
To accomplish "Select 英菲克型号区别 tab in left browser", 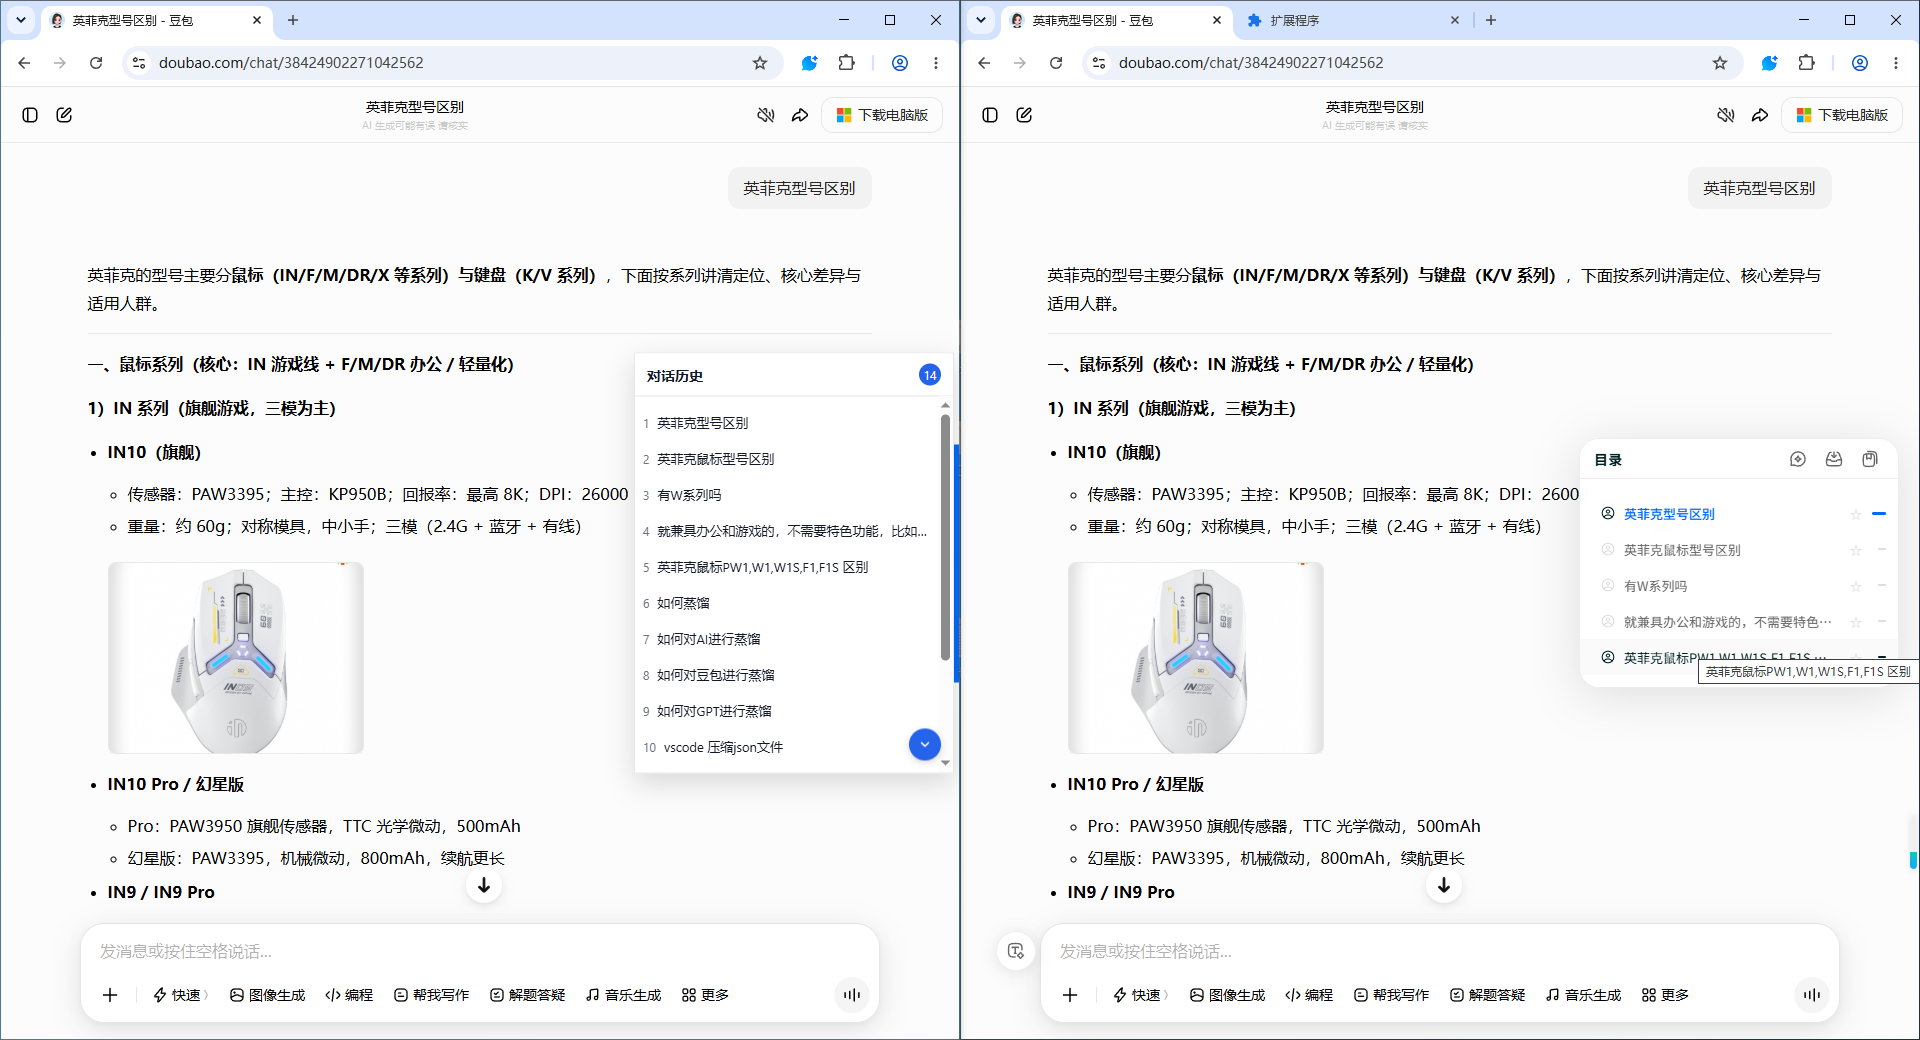I will [155, 20].
